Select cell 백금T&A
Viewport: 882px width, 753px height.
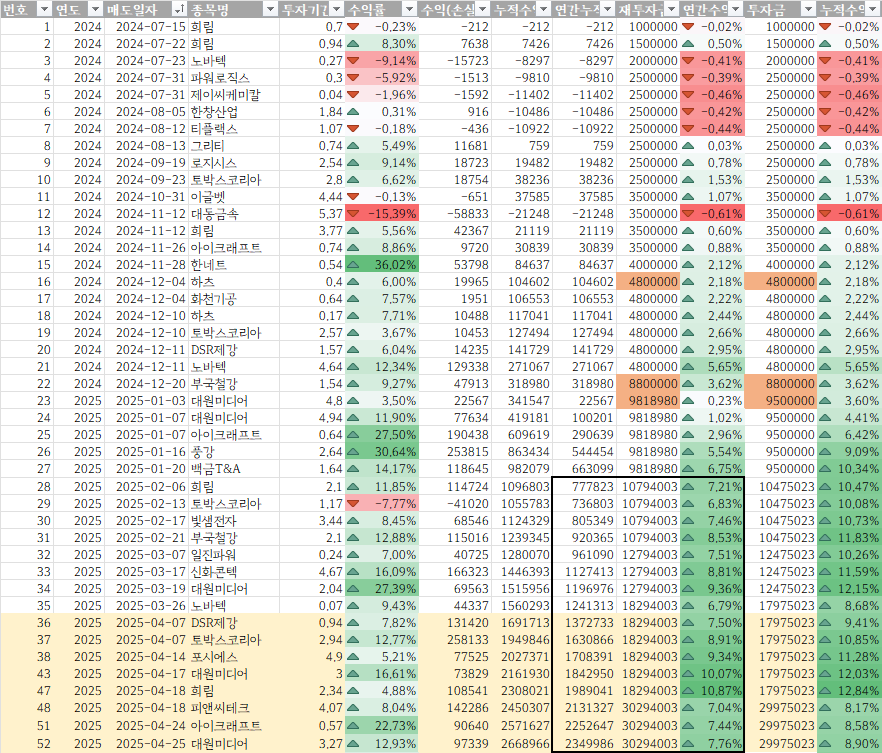[233, 469]
